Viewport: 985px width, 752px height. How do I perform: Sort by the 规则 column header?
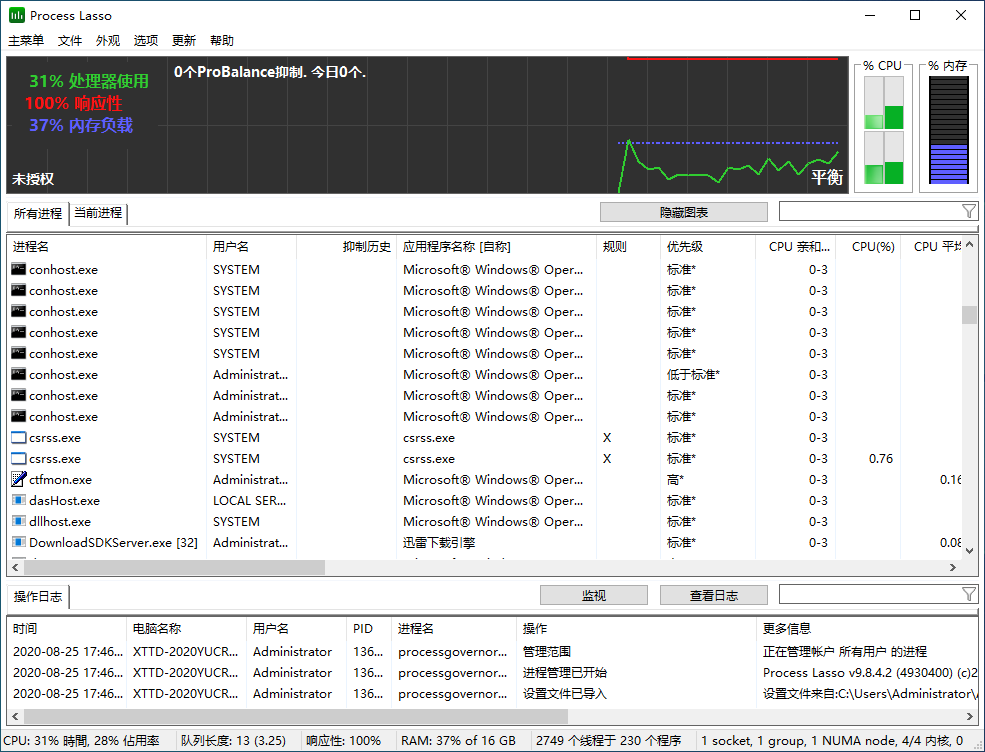pyautogui.click(x=628, y=247)
